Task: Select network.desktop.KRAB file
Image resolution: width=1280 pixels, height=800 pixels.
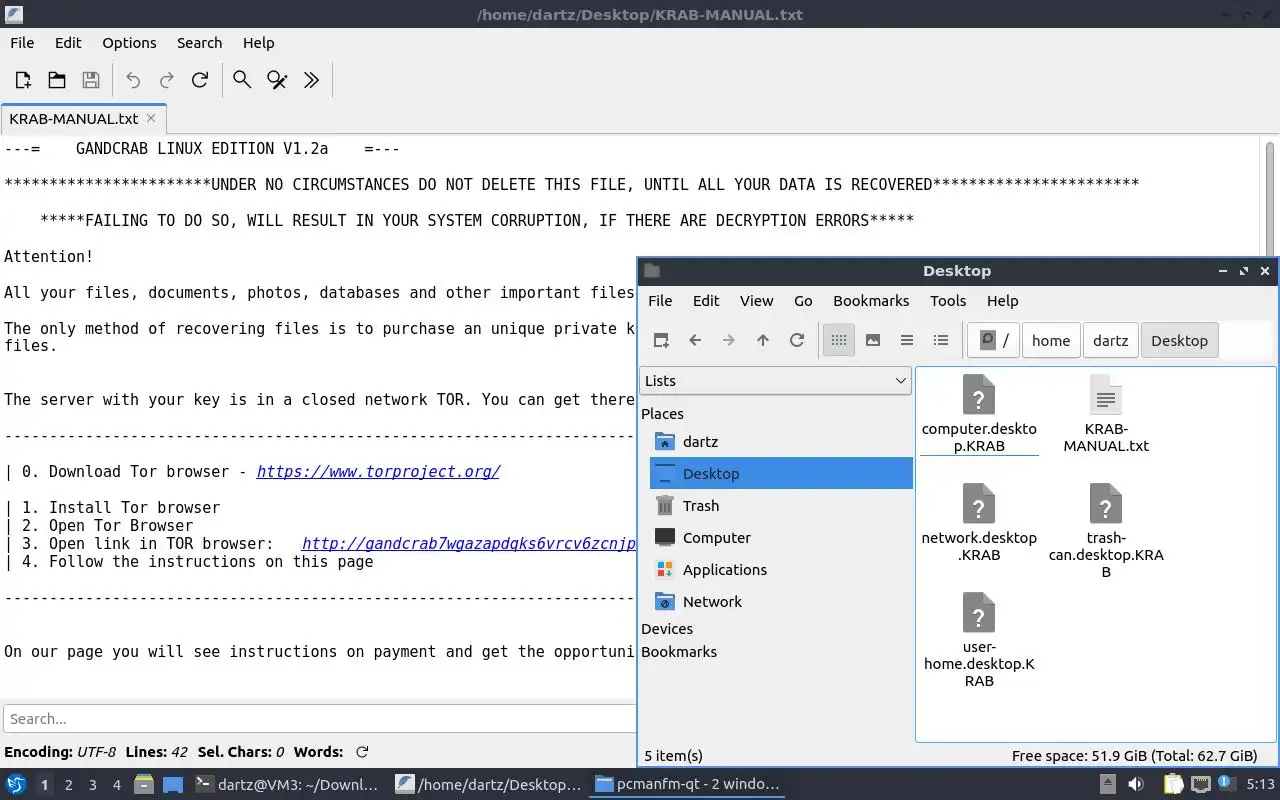Action: (x=979, y=521)
